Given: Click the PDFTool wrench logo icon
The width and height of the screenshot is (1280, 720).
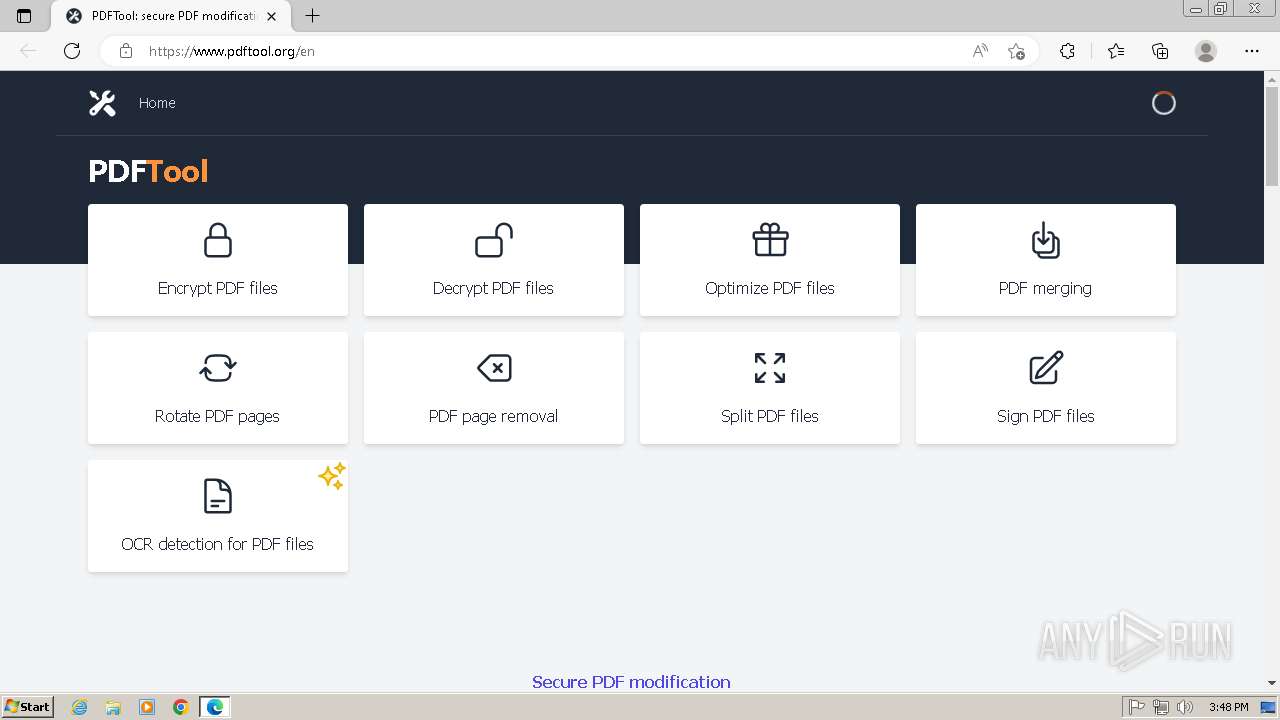Looking at the screenshot, I should 102,103.
